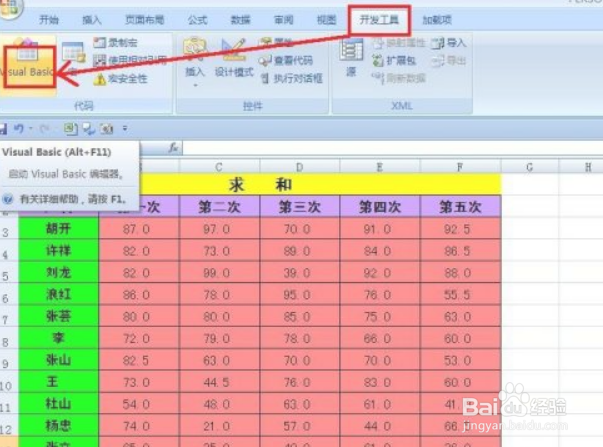This screenshot has height=447, width=603.
Task: Select column G header
Action: point(530,167)
